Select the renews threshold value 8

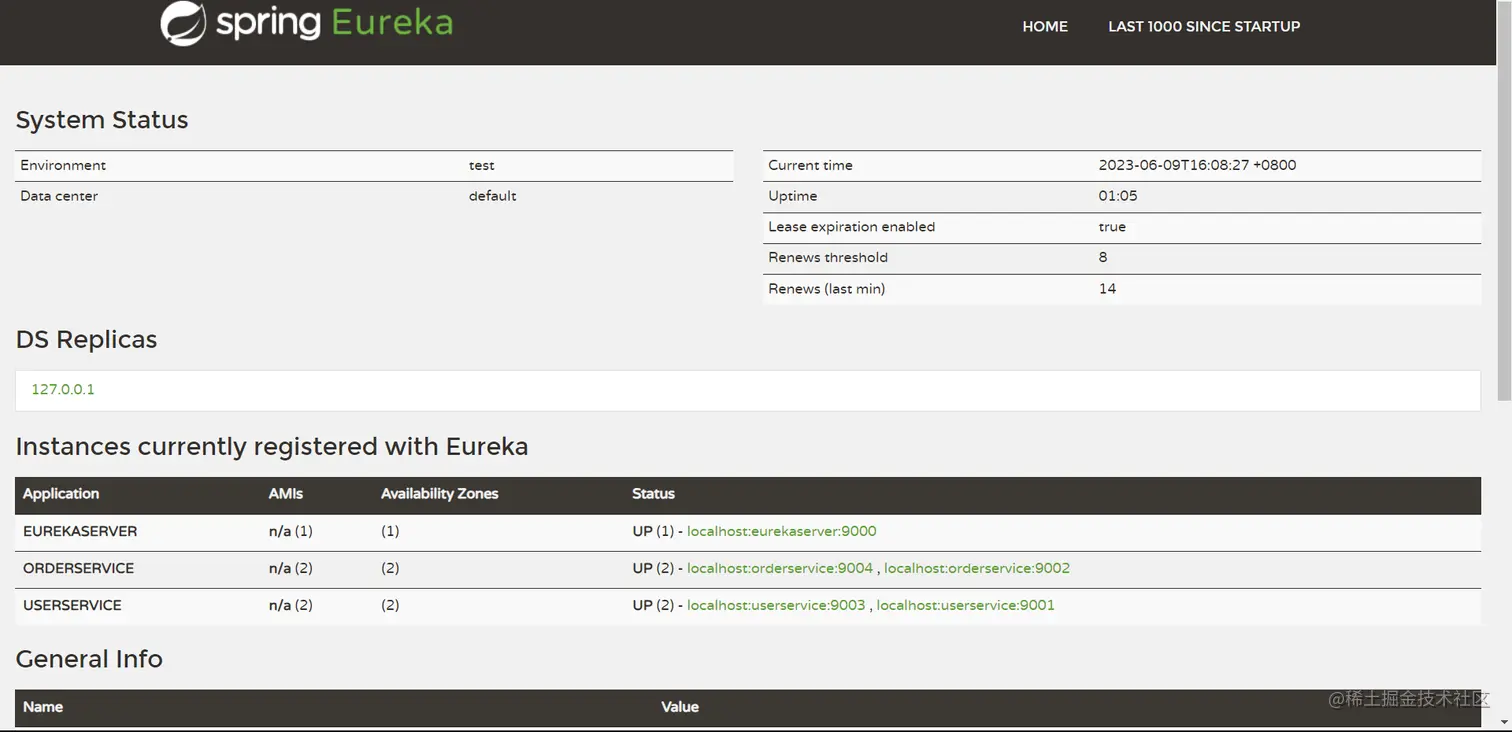pos(1103,257)
